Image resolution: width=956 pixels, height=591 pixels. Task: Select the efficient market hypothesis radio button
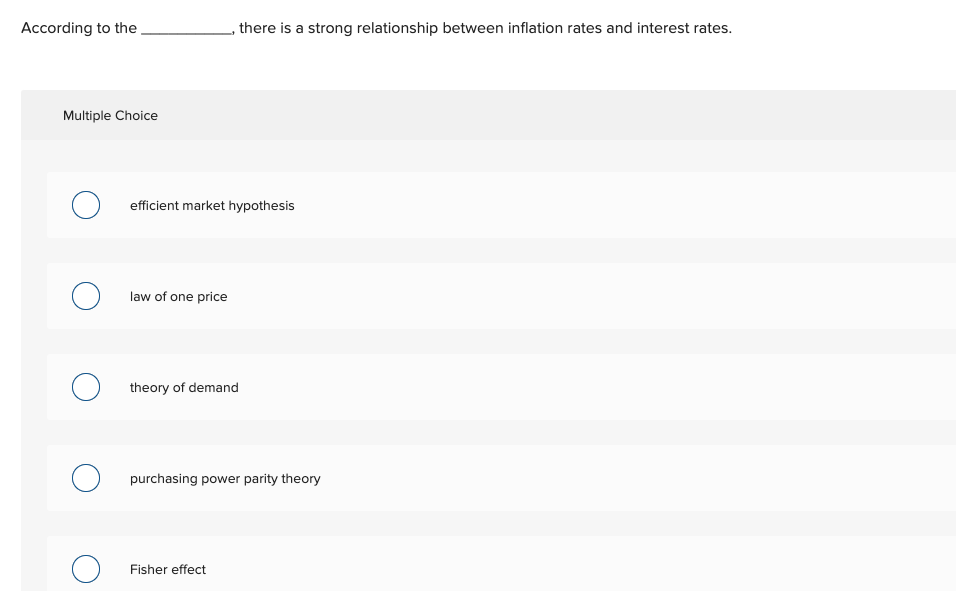[x=86, y=204]
